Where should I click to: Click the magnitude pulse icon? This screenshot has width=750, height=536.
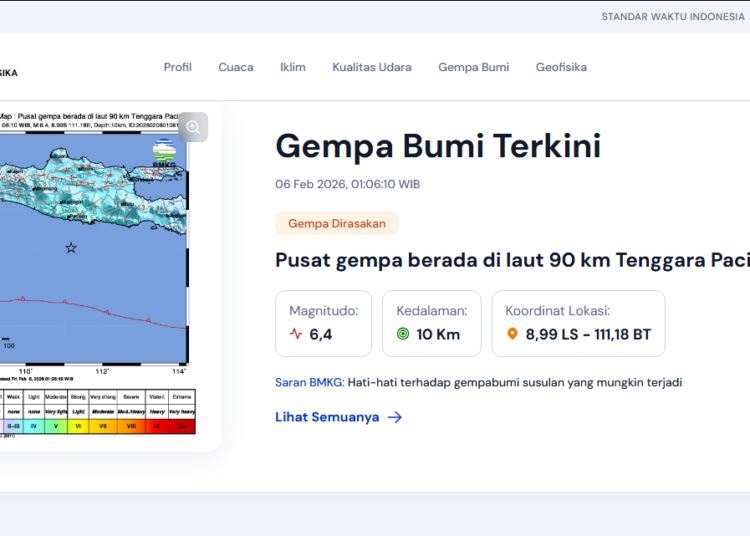coord(296,334)
